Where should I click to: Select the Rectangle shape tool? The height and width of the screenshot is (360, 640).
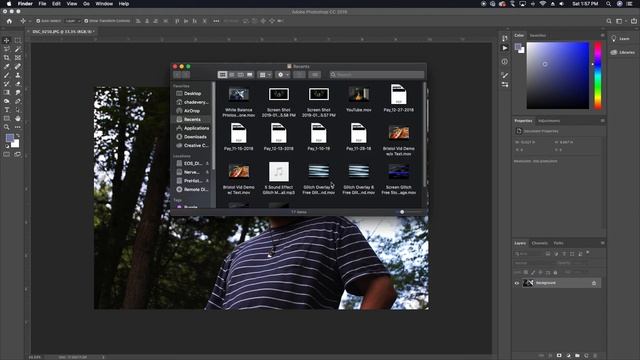point(7,118)
